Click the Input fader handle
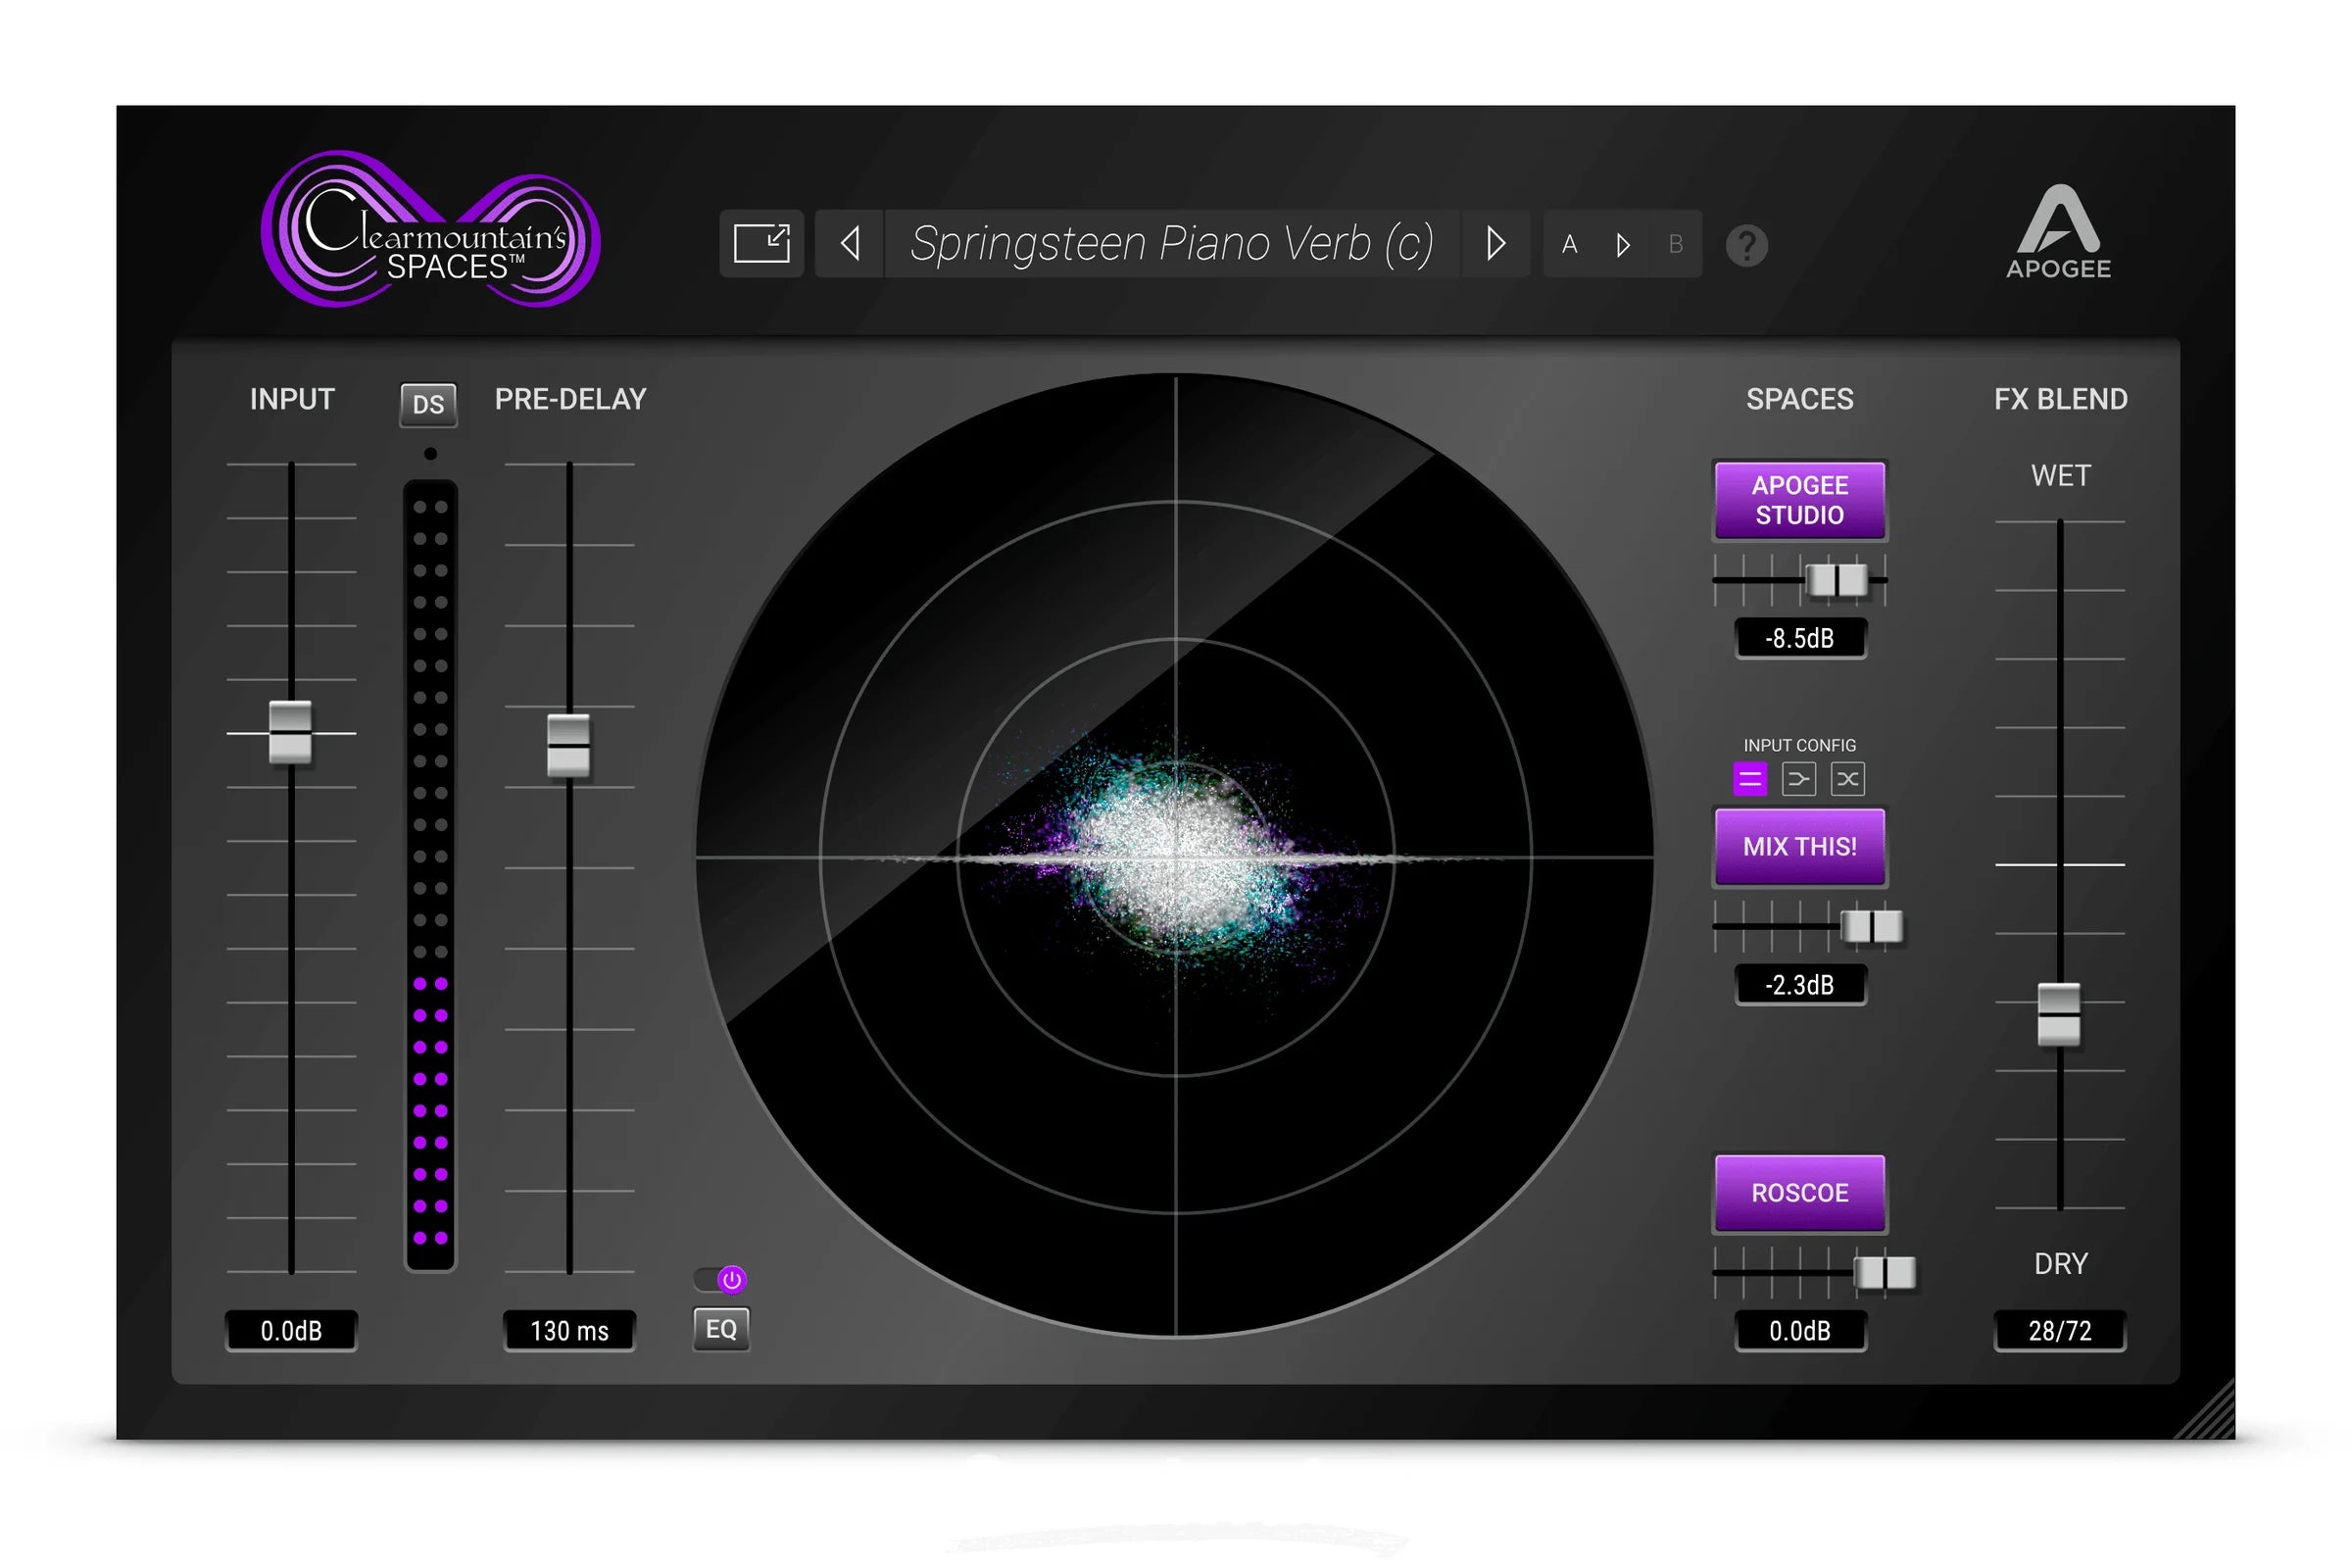2352x1568 pixels. [x=291, y=733]
